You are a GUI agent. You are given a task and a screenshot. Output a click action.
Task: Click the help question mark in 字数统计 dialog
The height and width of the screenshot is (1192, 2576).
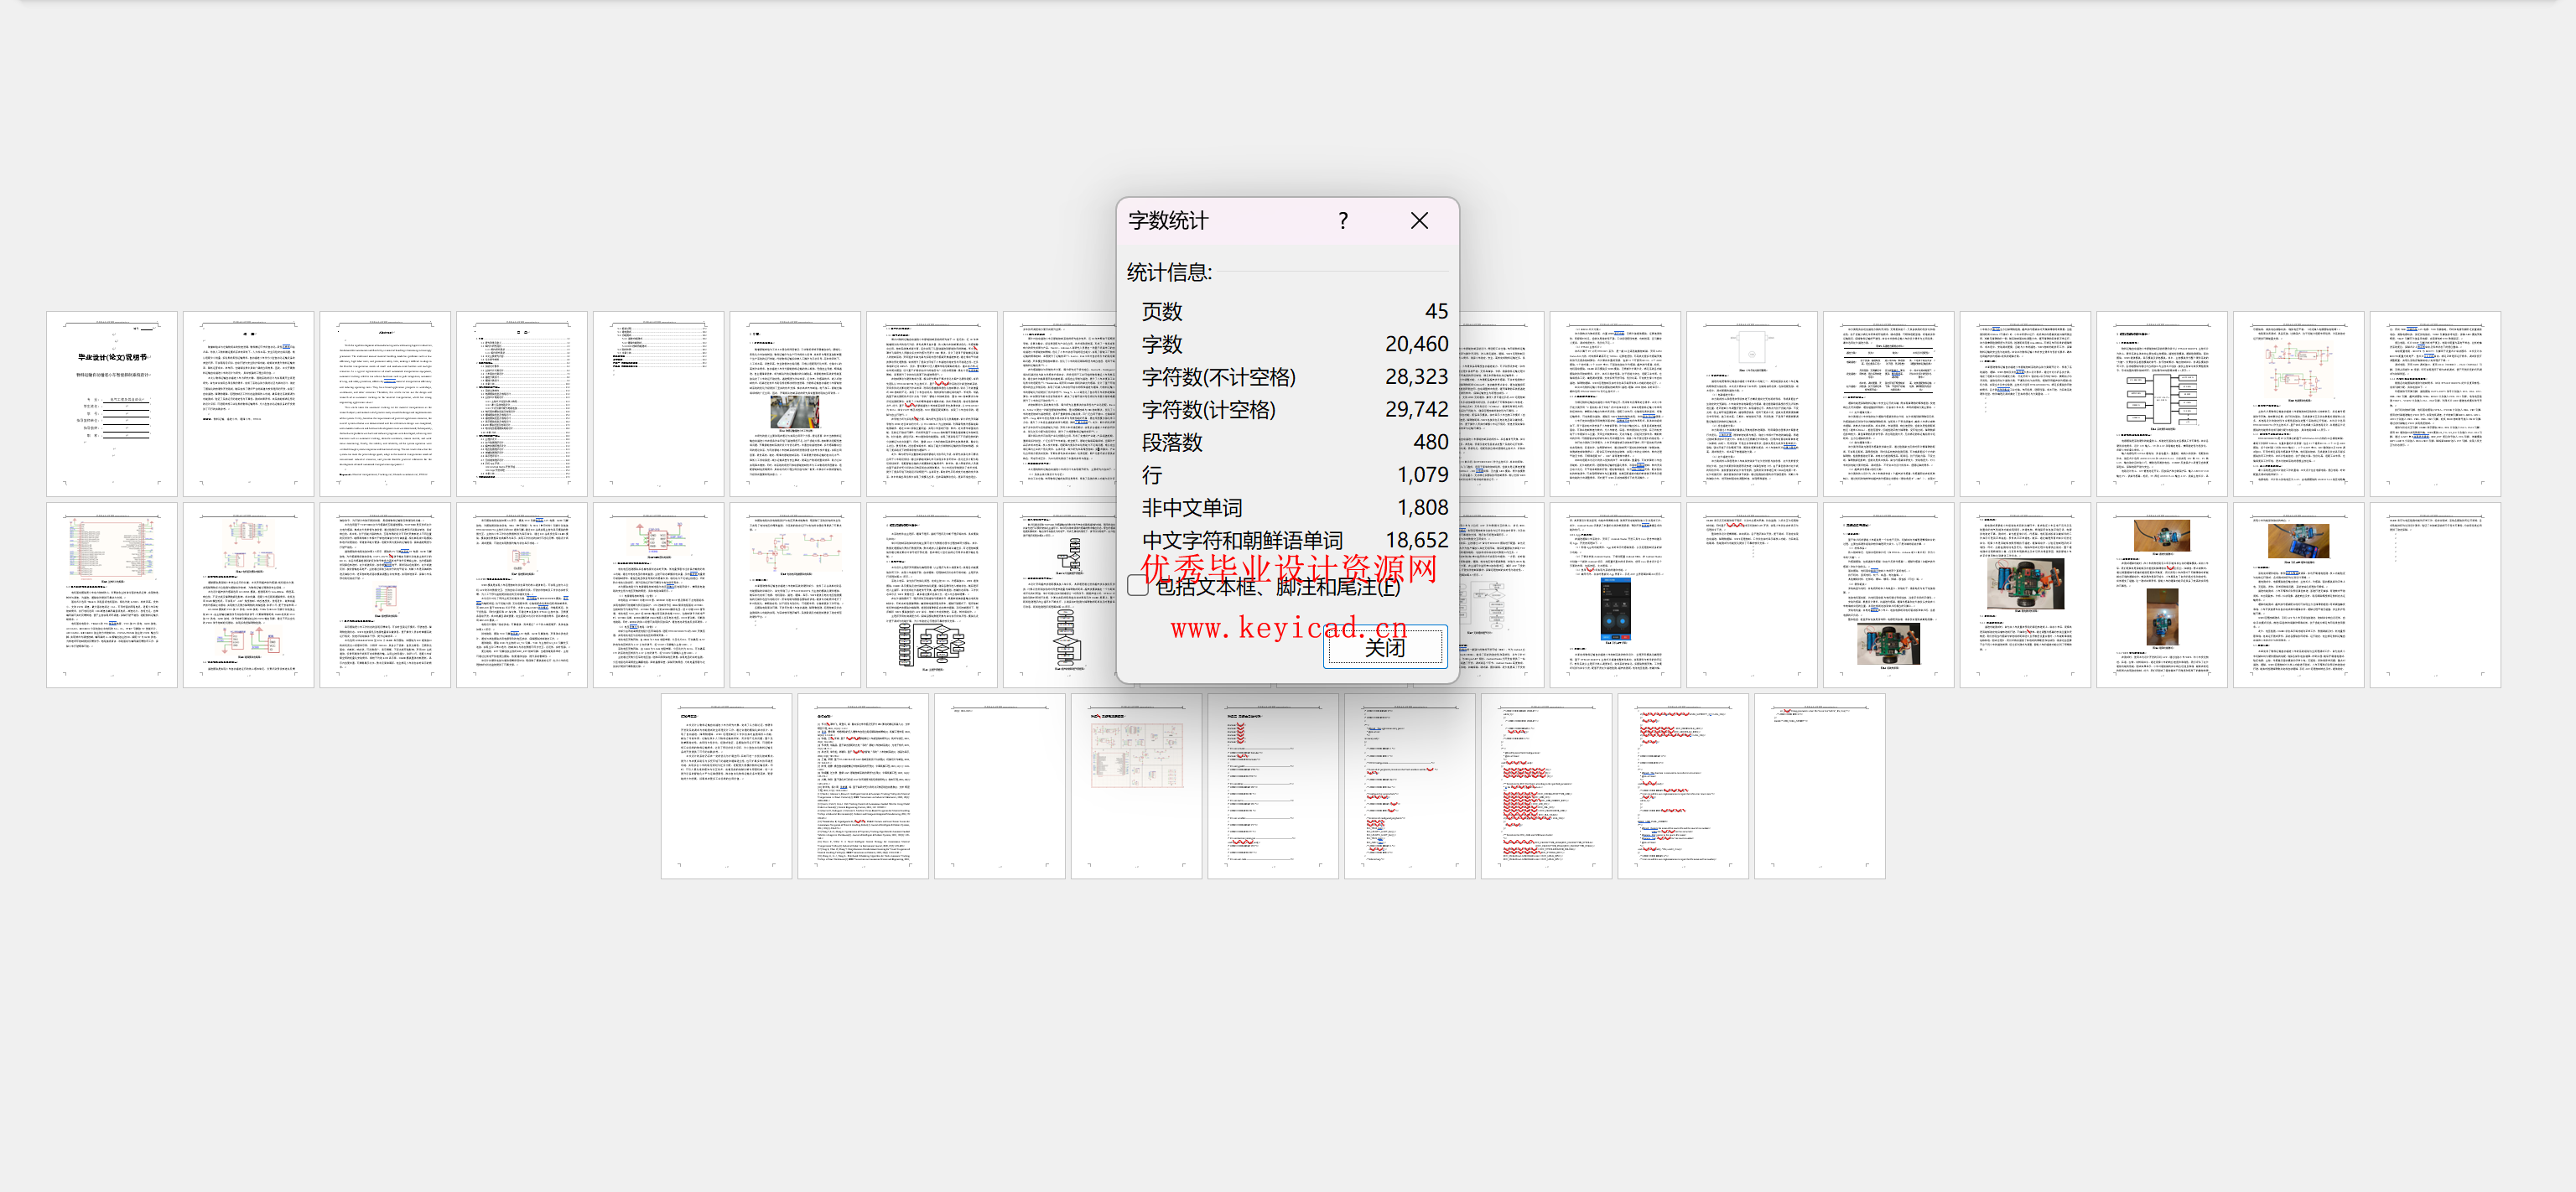(x=1343, y=221)
